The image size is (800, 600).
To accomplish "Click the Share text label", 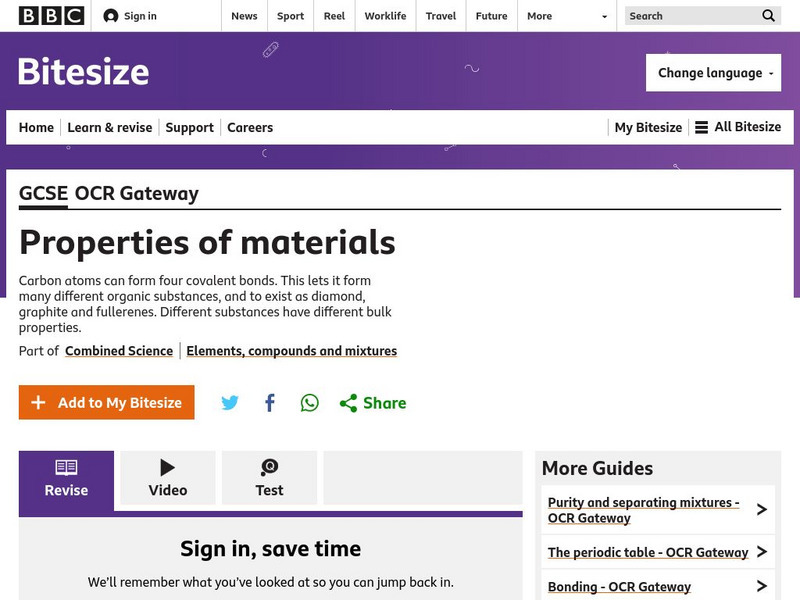I will tap(385, 403).
